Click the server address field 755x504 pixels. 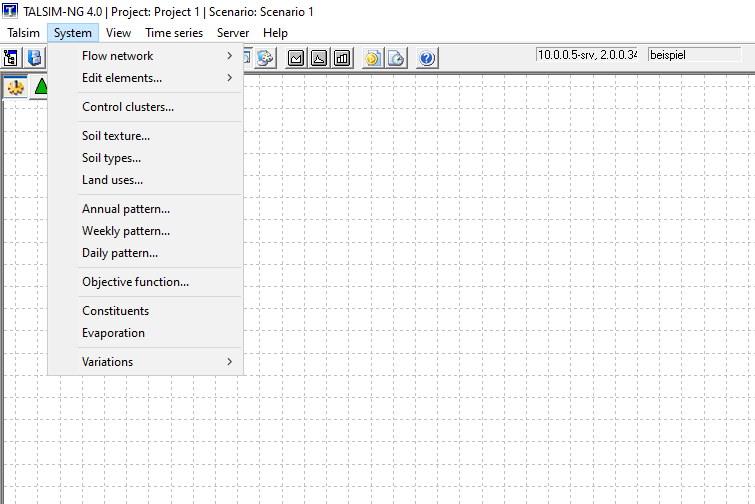click(x=586, y=55)
